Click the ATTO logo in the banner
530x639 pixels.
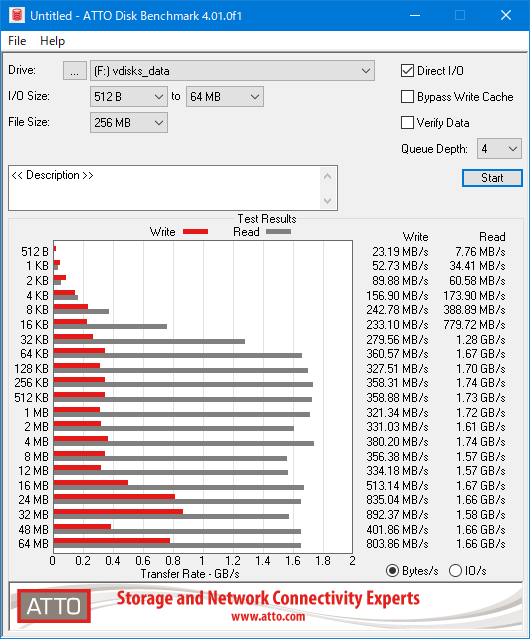(x=54, y=606)
